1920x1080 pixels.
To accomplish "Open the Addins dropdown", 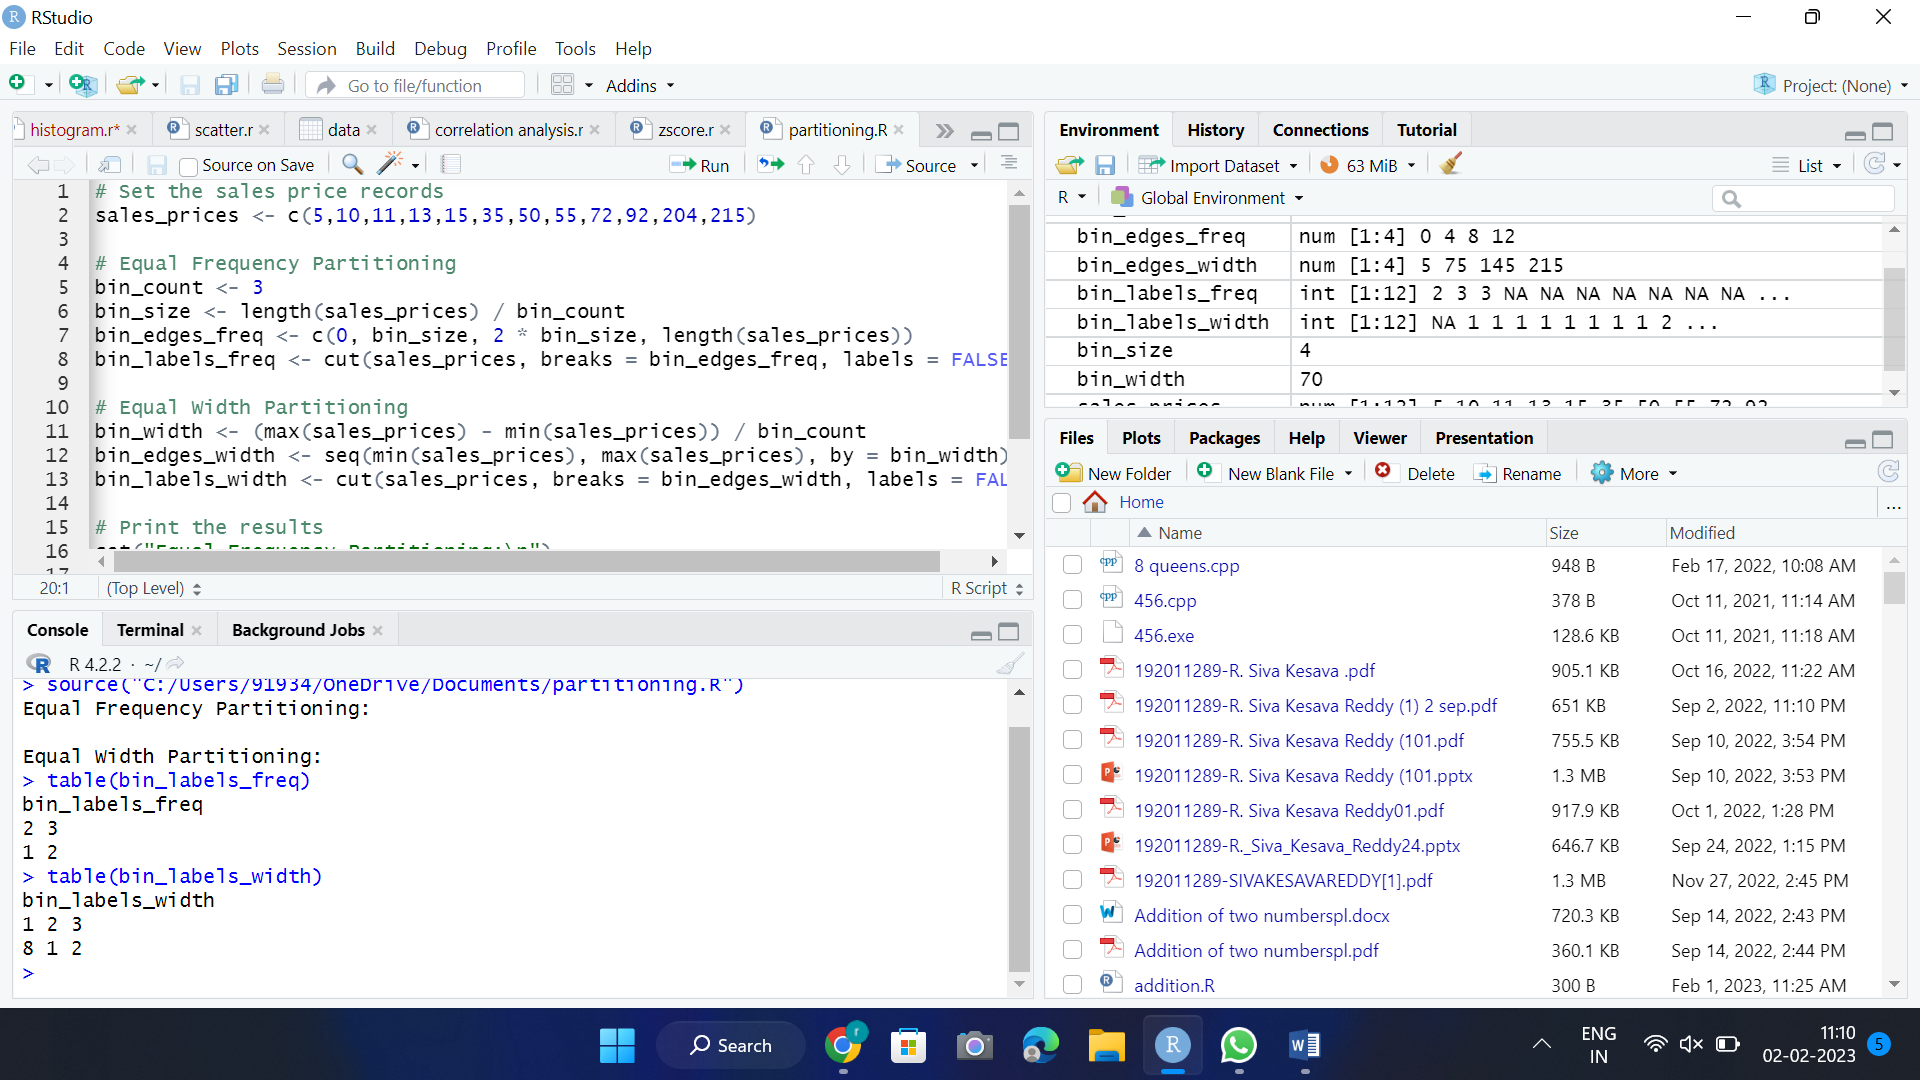I will tap(640, 86).
